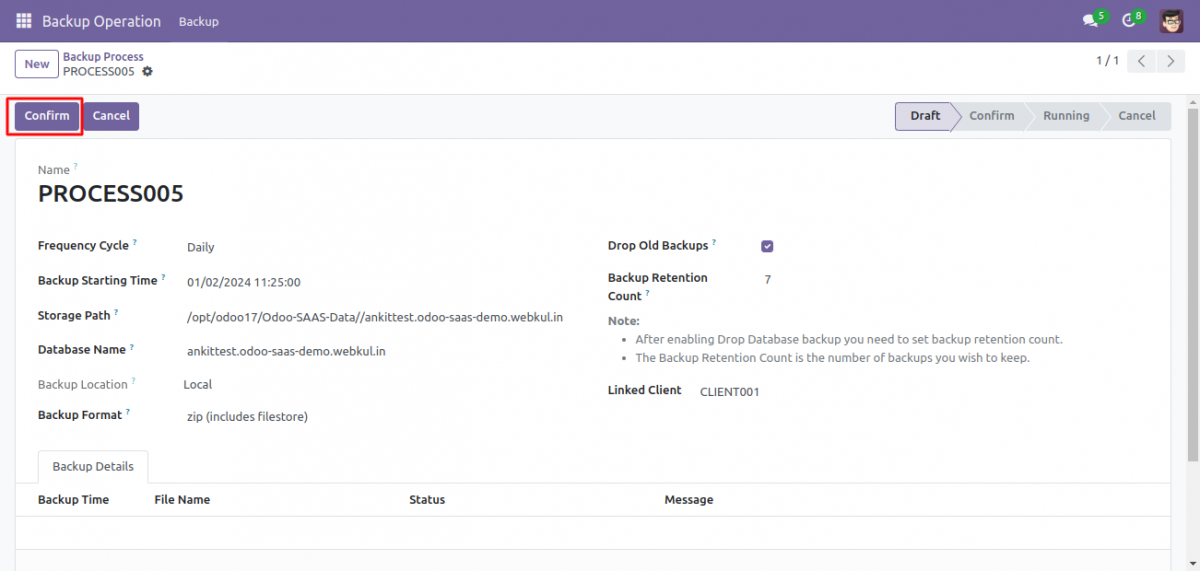The width and height of the screenshot is (1200, 571).
Task: Click the help mark beside Backup Format
Action: (128, 412)
